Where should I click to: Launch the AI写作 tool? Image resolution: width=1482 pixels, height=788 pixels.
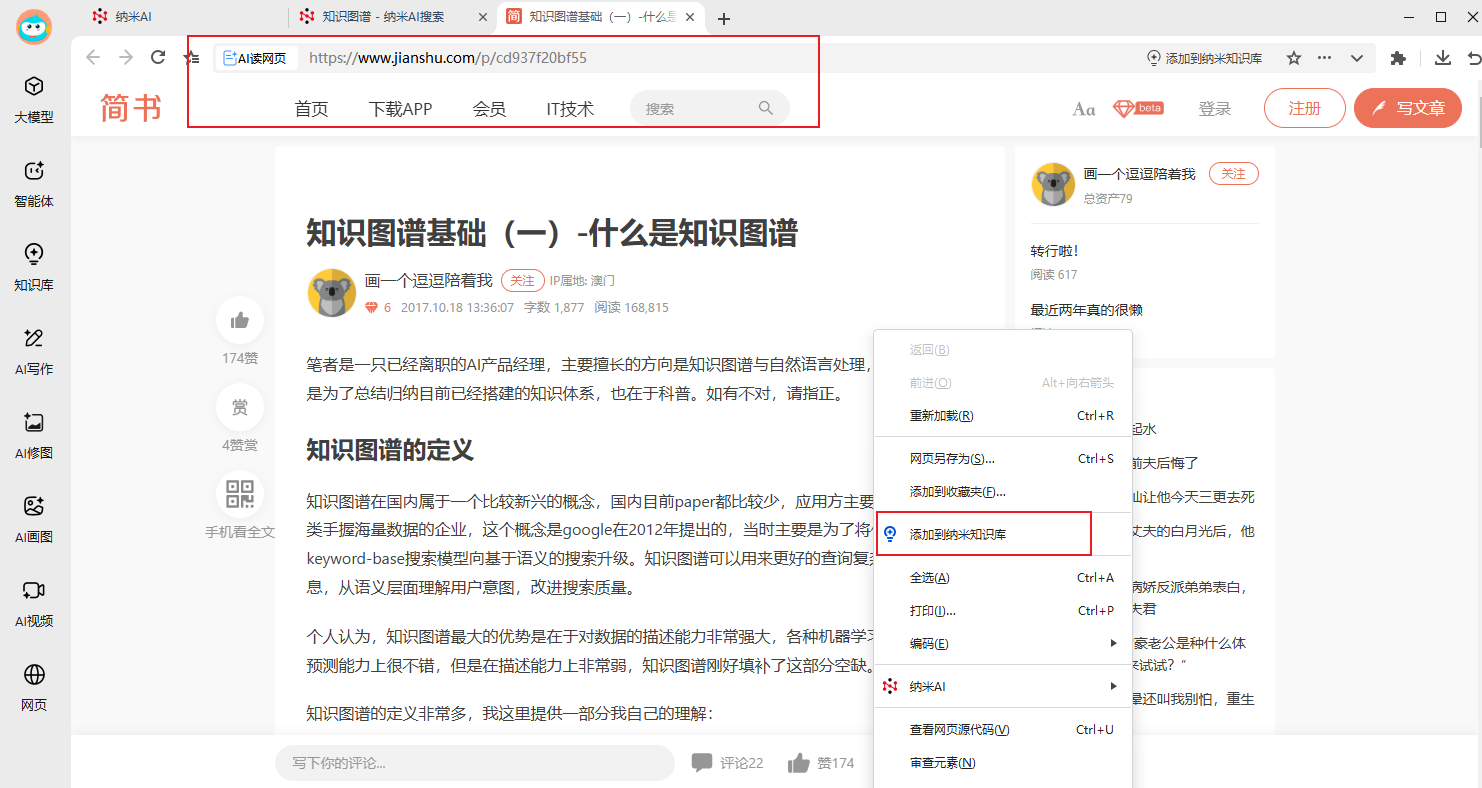click(x=34, y=352)
